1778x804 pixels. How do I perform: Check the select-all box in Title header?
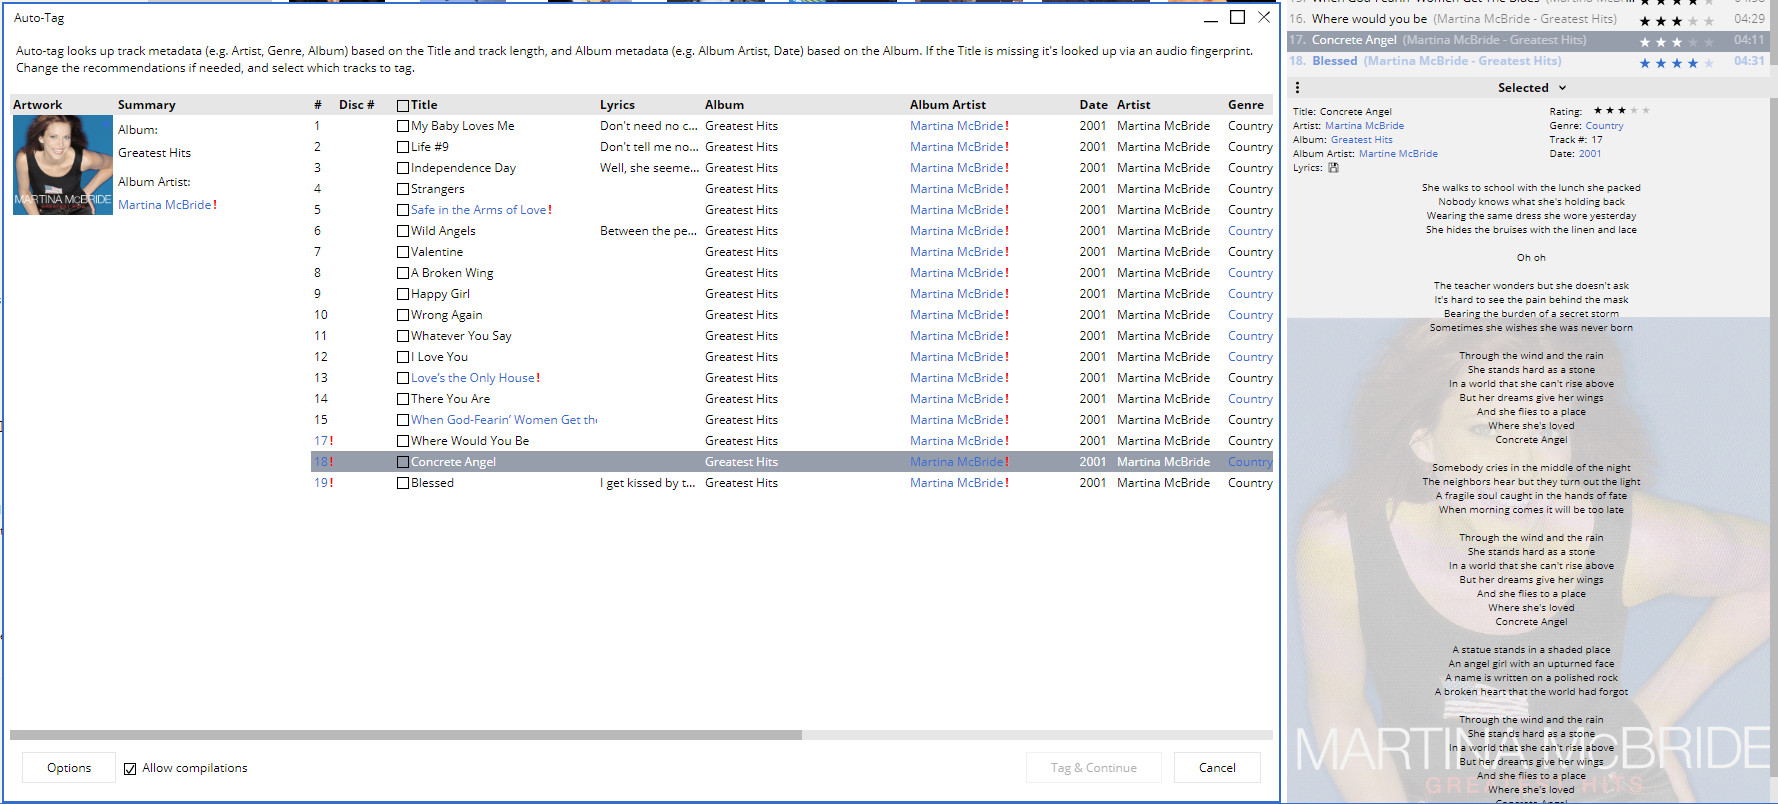coord(403,105)
